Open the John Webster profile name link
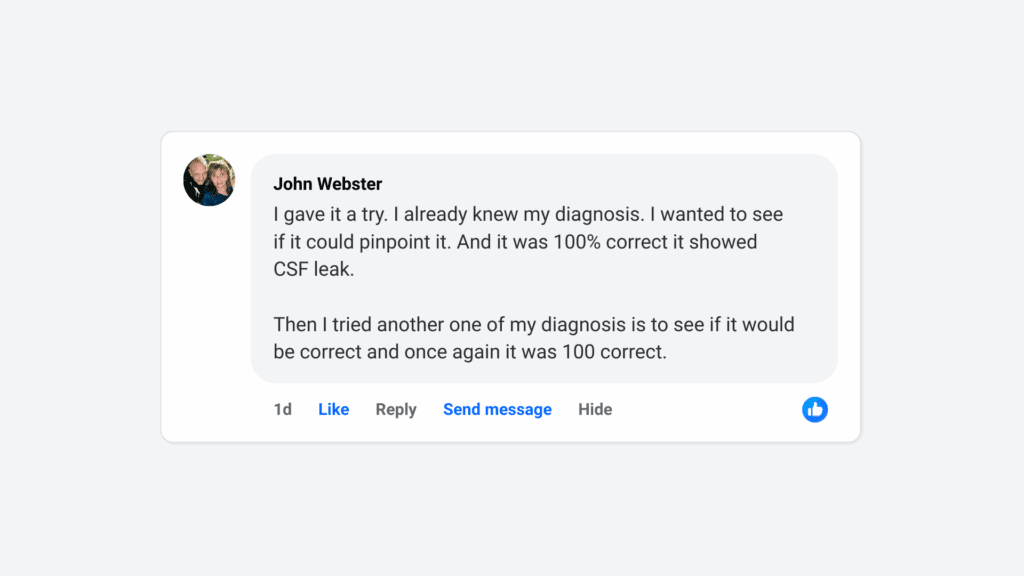 tap(327, 184)
